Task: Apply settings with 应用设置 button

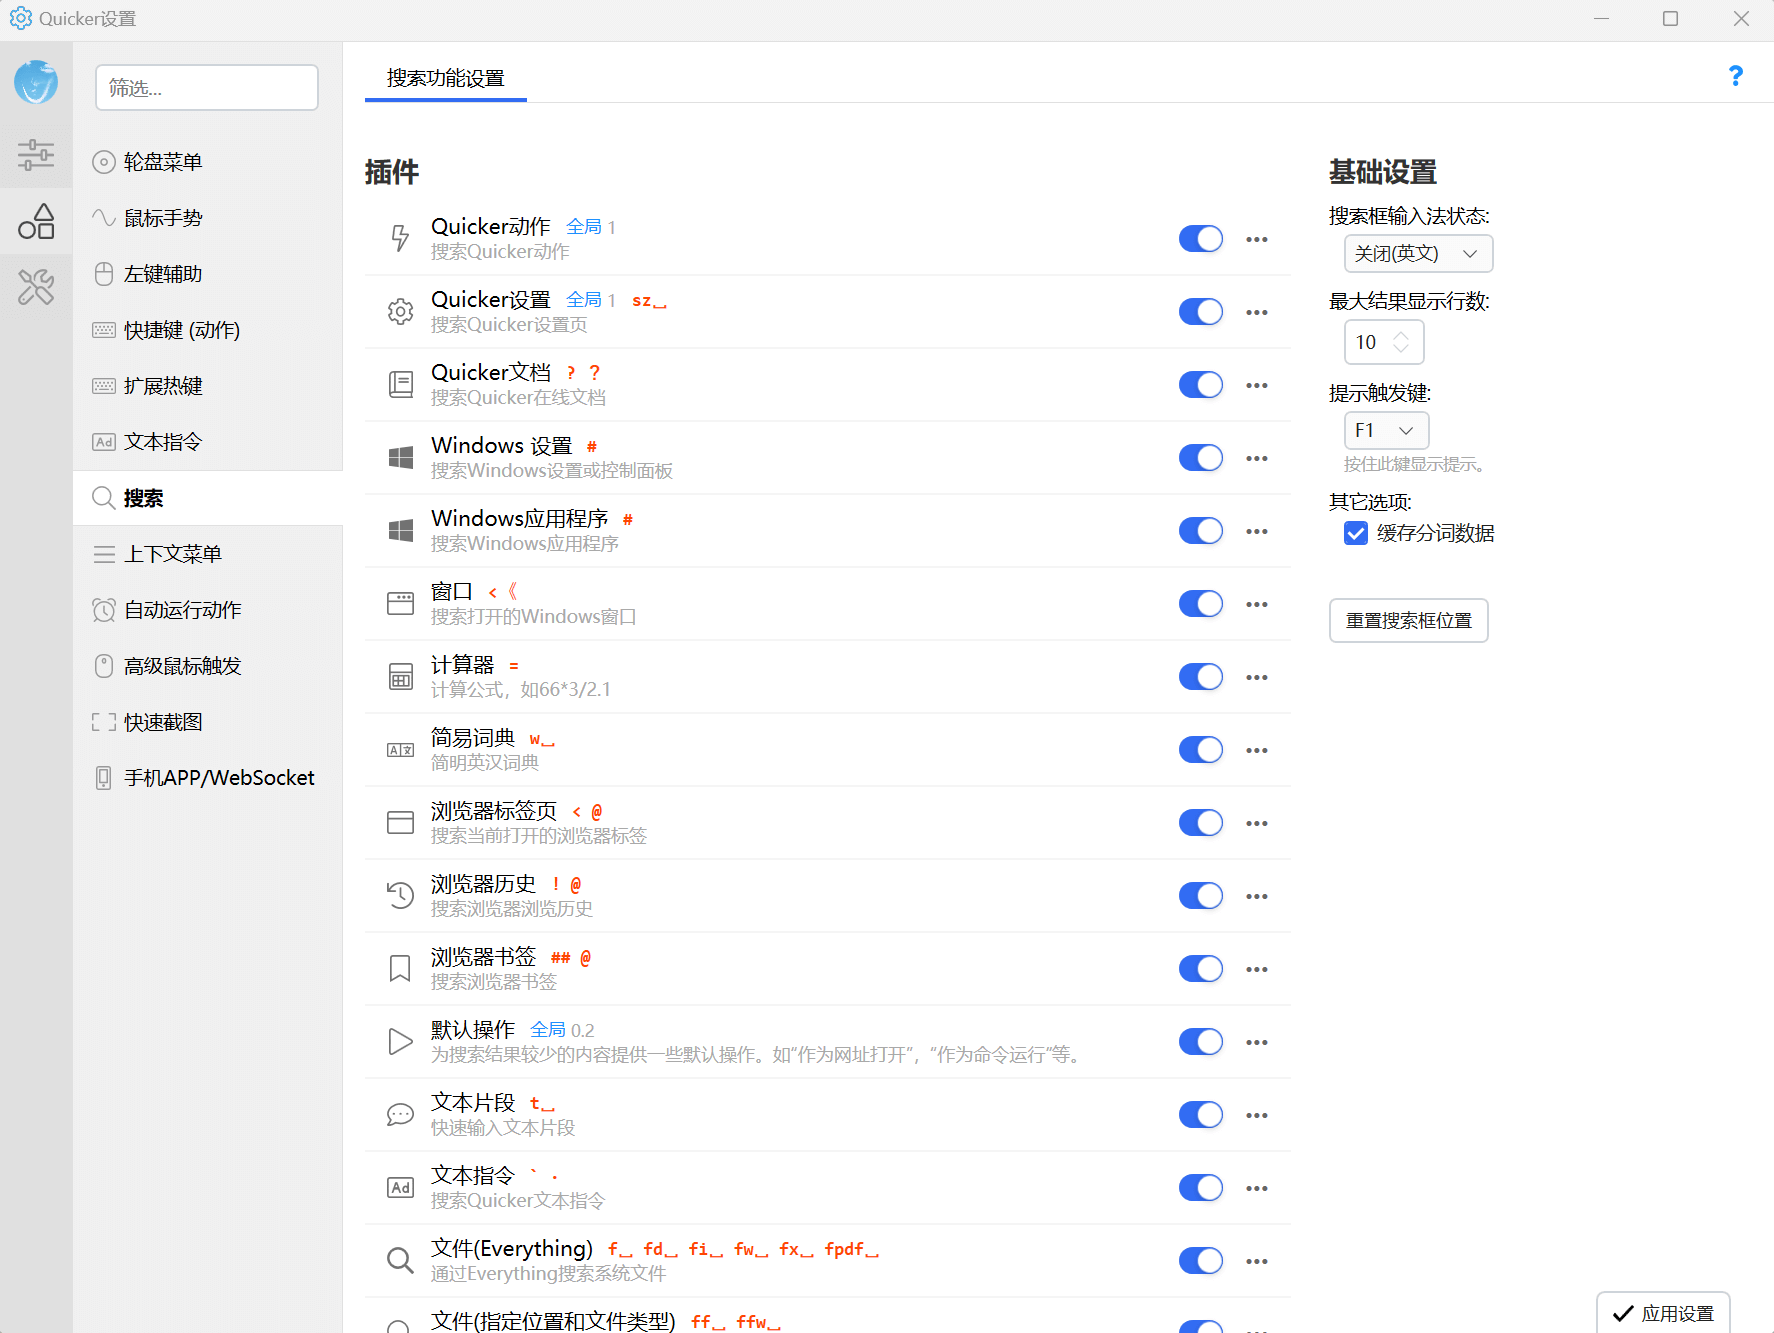Action: coord(1664,1313)
